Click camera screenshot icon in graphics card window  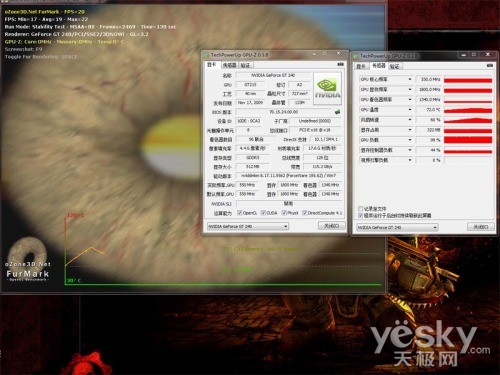coord(340,64)
